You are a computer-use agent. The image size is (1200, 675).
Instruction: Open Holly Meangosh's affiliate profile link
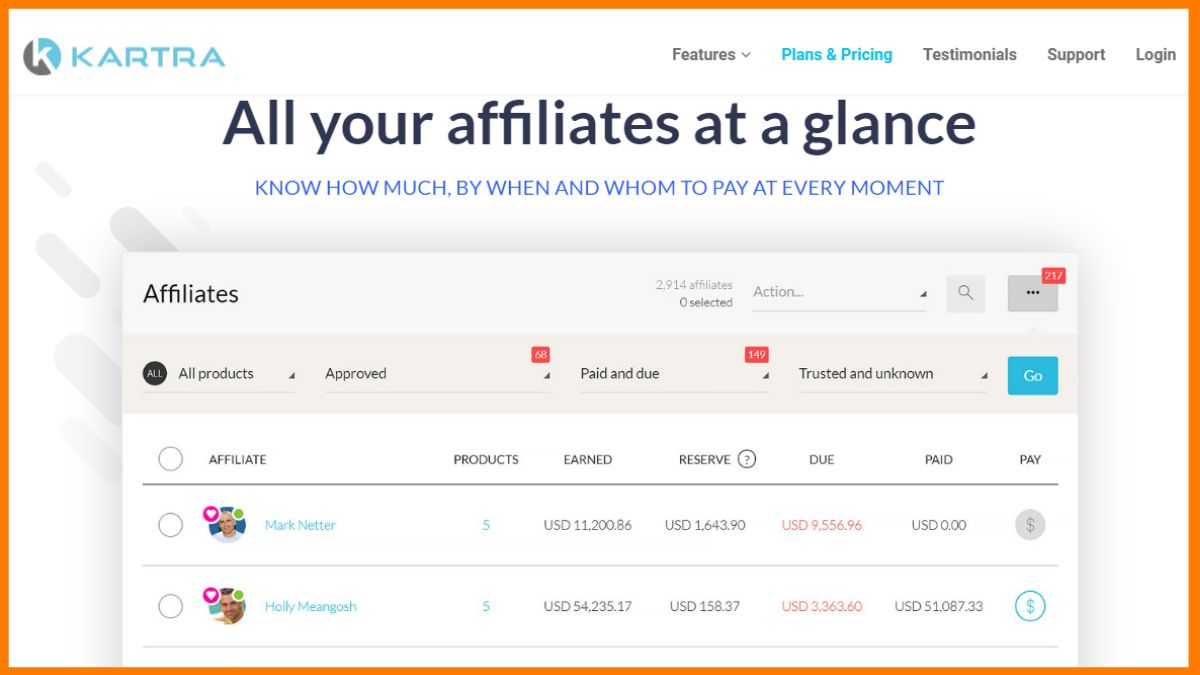pos(310,606)
